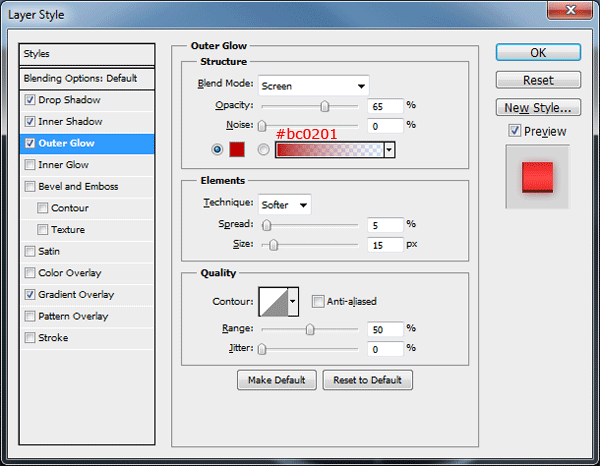Click the contour curve thumbnail

(x=274, y=301)
